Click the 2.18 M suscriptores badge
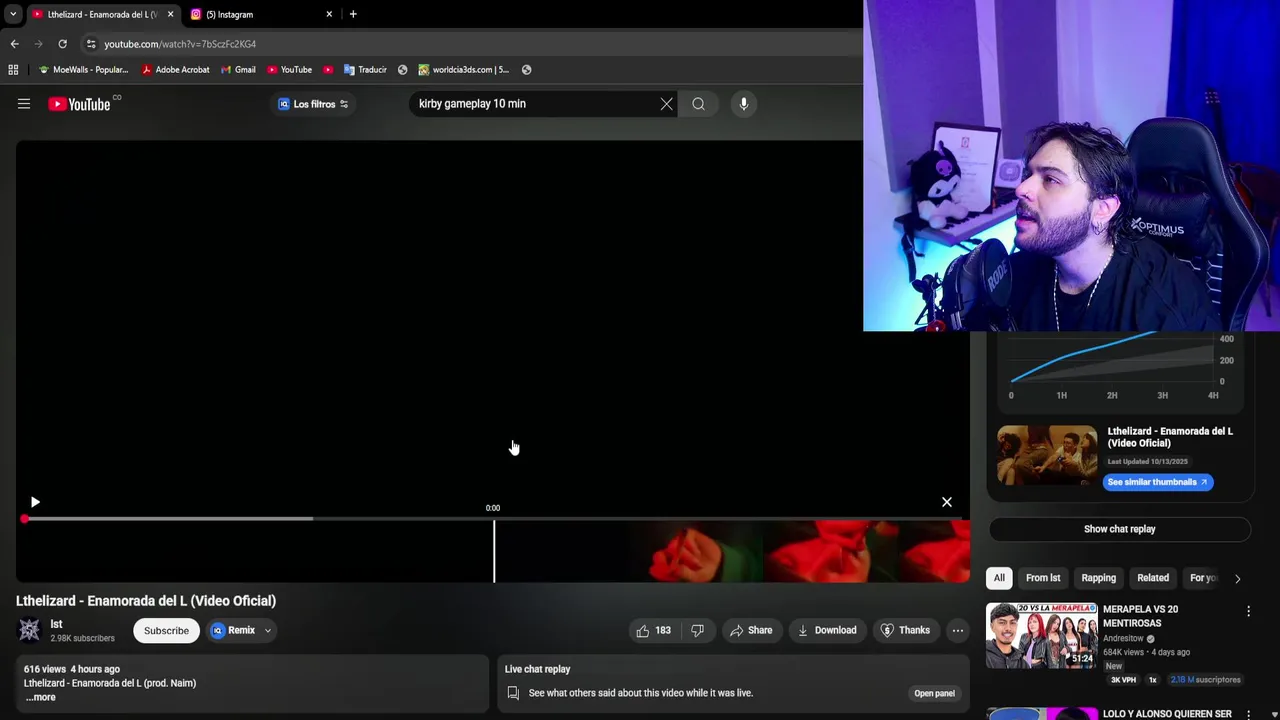Screen dimensions: 1280x720 (x=1205, y=680)
